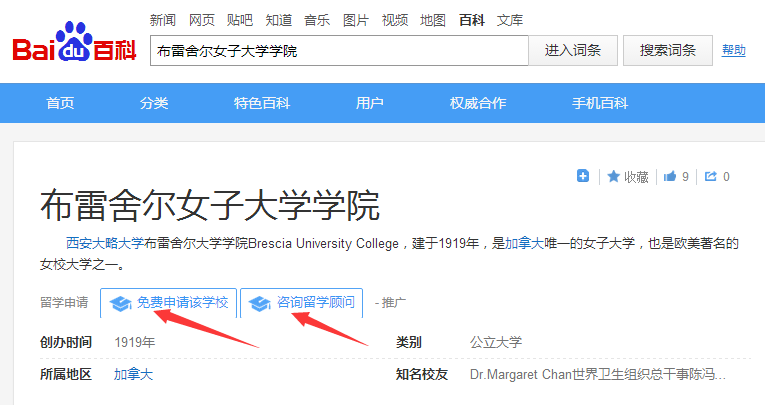Open 地图 in the top links
Viewport: 765px width, 405px height.
[x=433, y=20]
